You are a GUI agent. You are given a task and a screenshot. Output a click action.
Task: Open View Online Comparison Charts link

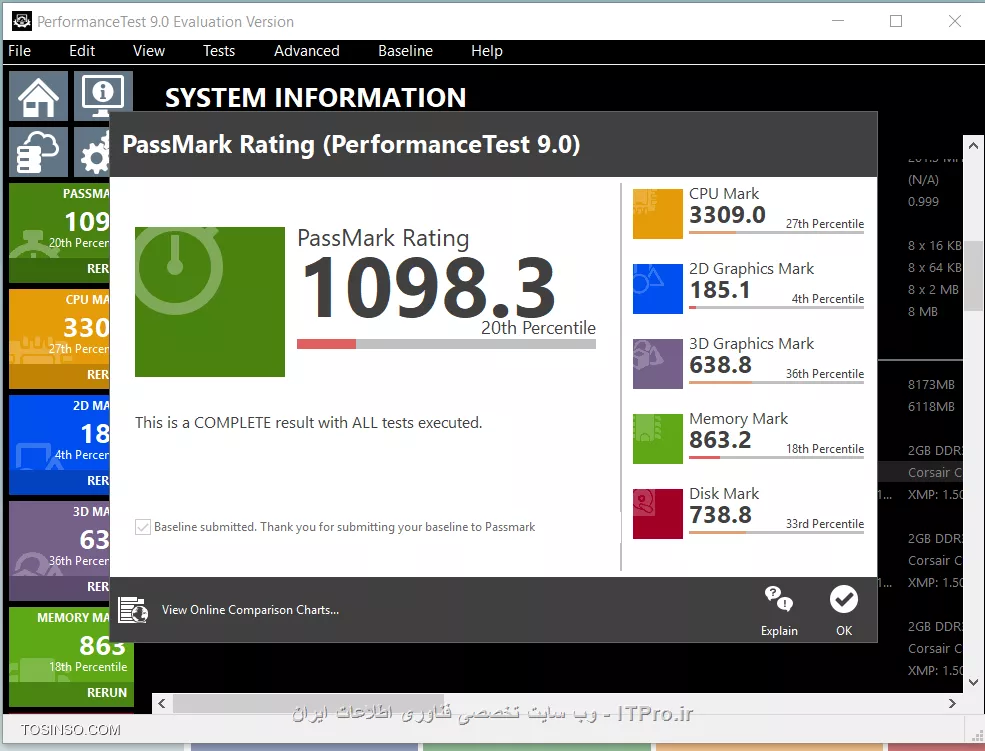click(x=250, y=610)
